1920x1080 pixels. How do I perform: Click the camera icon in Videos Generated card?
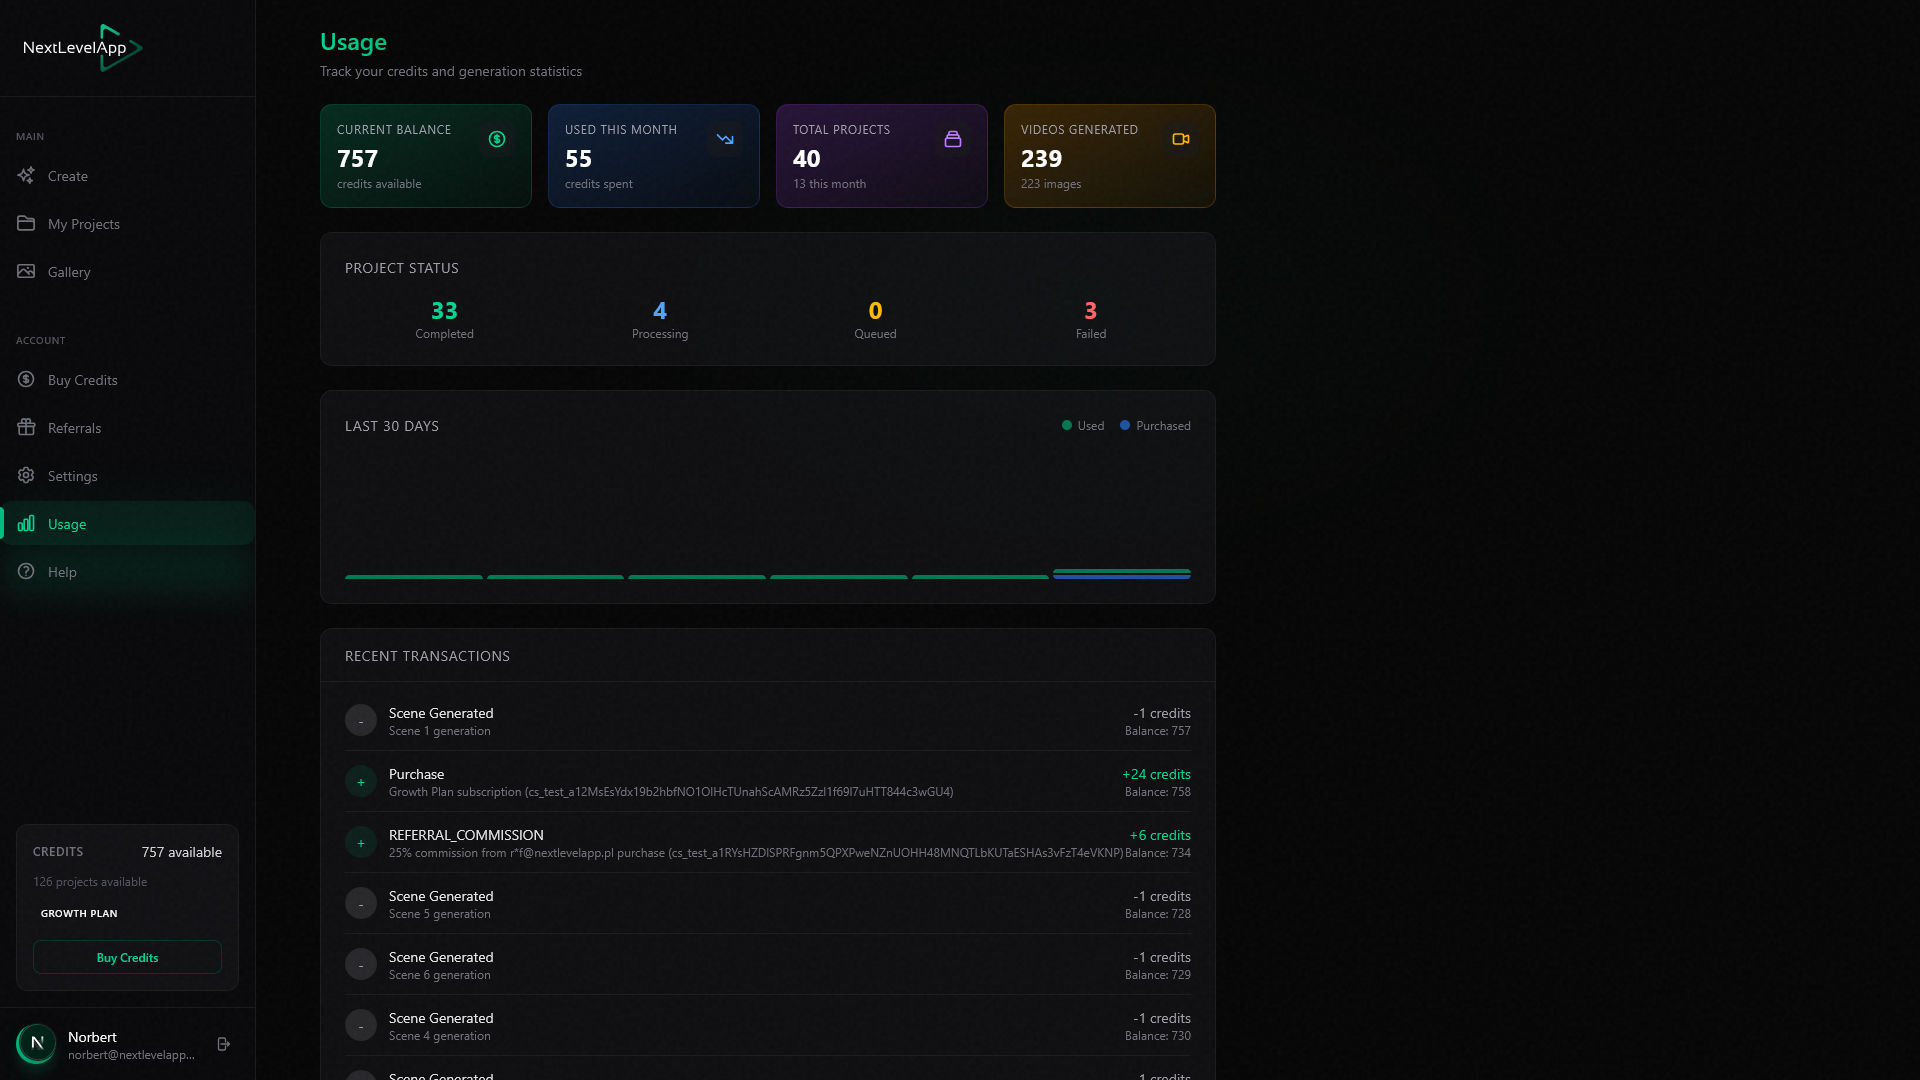click(x=1181, y=139)
